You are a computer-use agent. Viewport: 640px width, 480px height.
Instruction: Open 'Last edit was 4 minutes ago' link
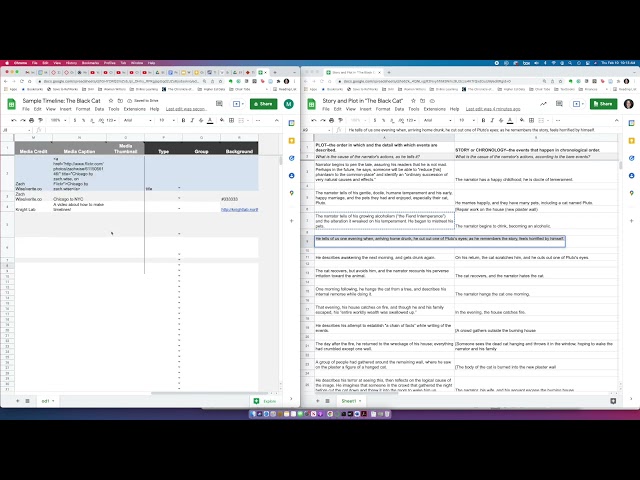tap(493, 109)
